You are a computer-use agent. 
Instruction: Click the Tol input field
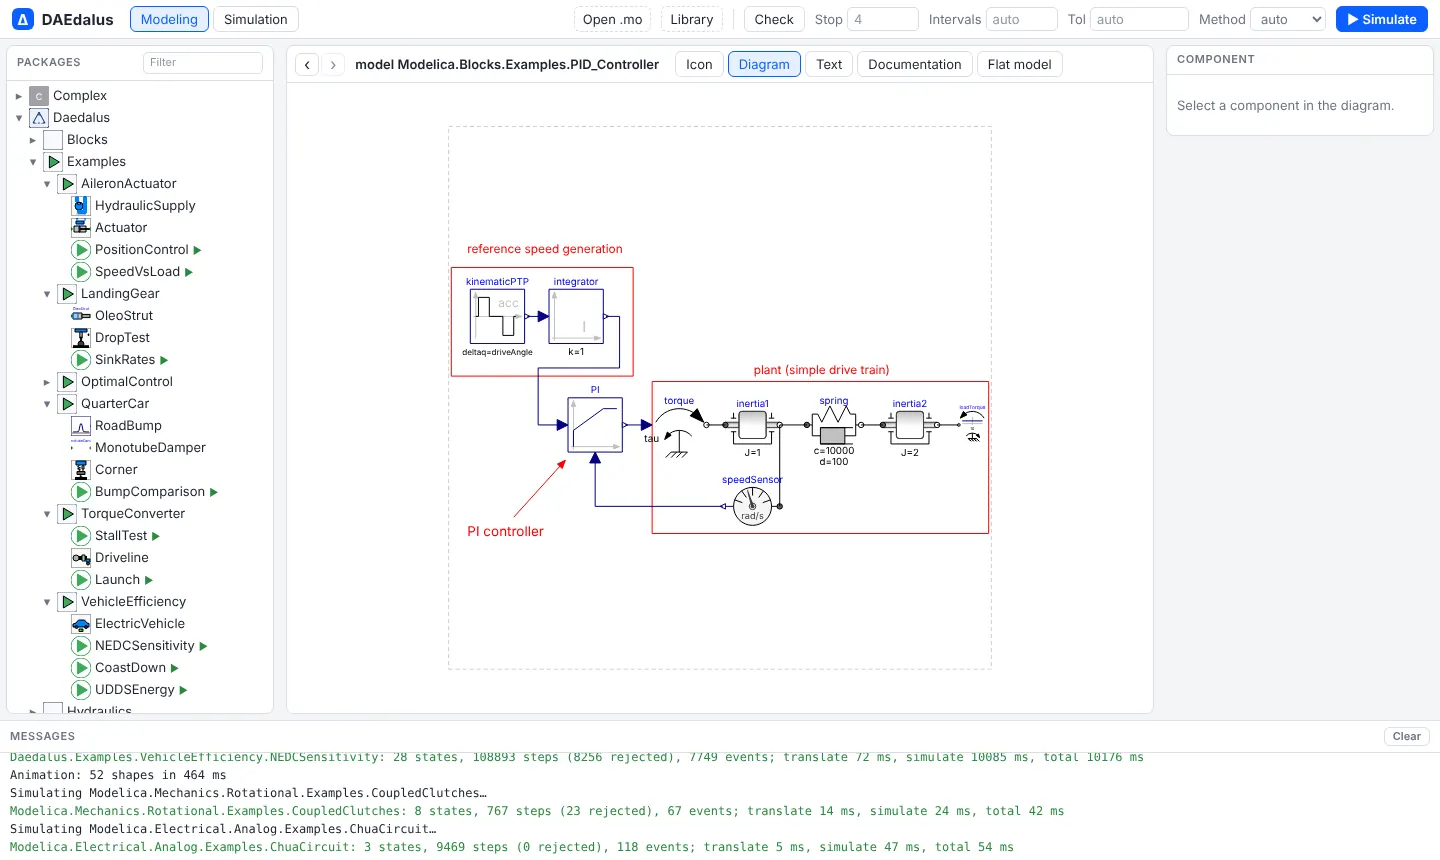pos(1139,19)
